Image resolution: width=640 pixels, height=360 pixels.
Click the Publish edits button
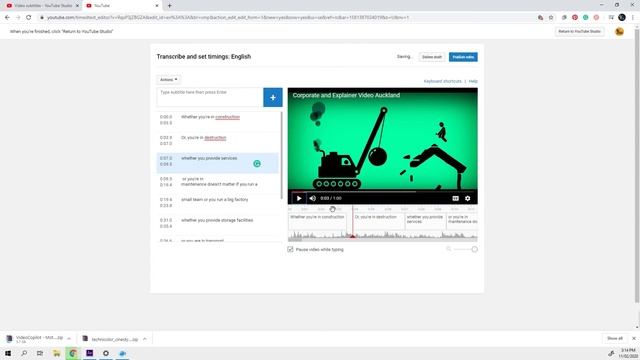pos(463,57)
